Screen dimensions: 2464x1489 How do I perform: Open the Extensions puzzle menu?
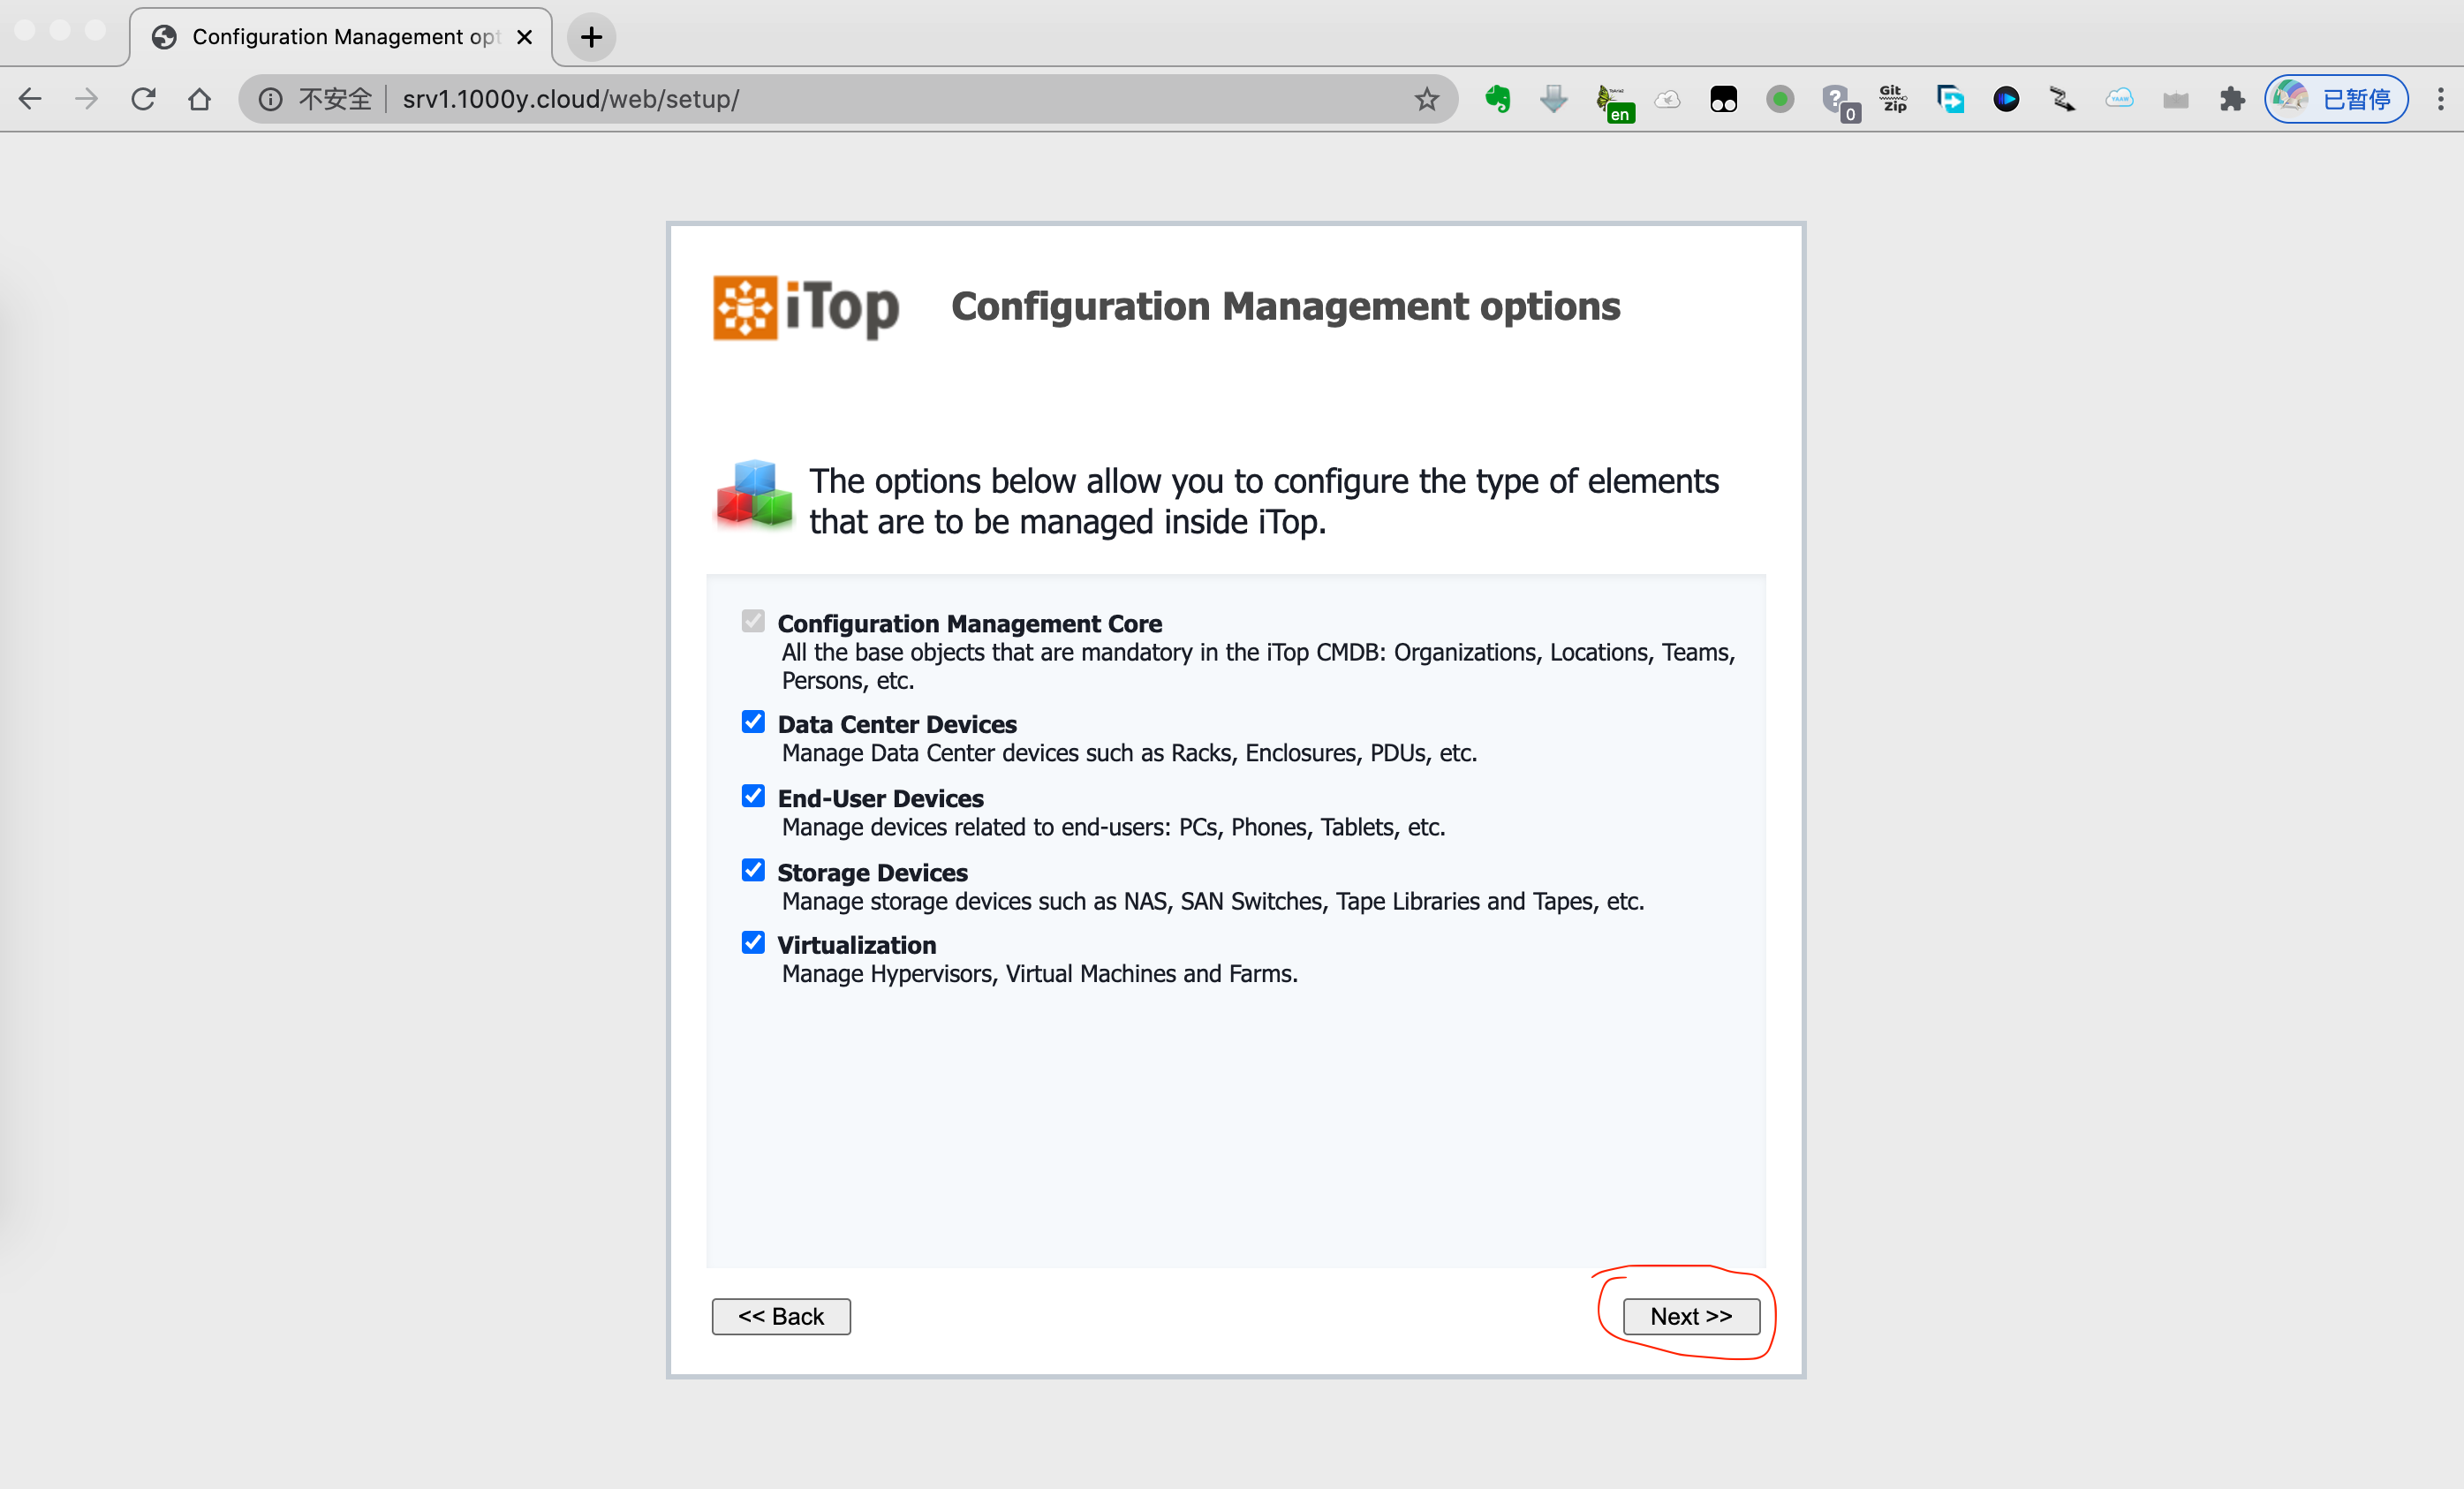(x=2231, y=99)
